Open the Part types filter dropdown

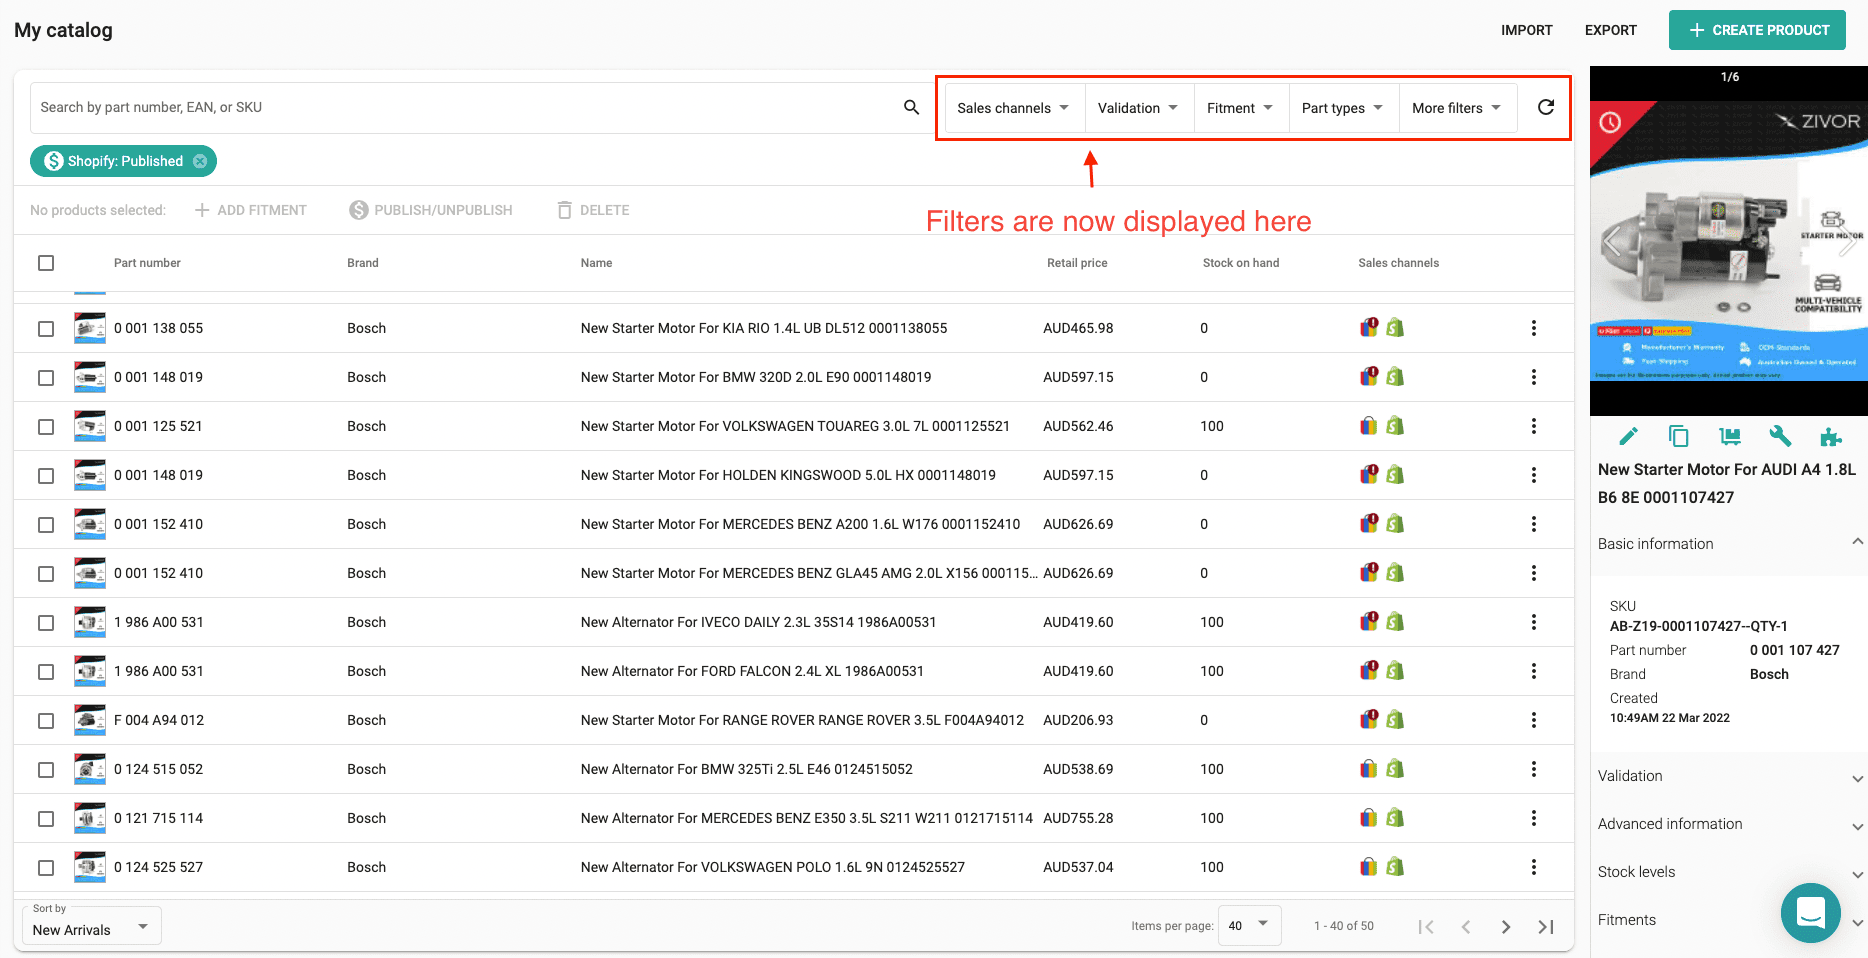click(x=1343, y=108)
